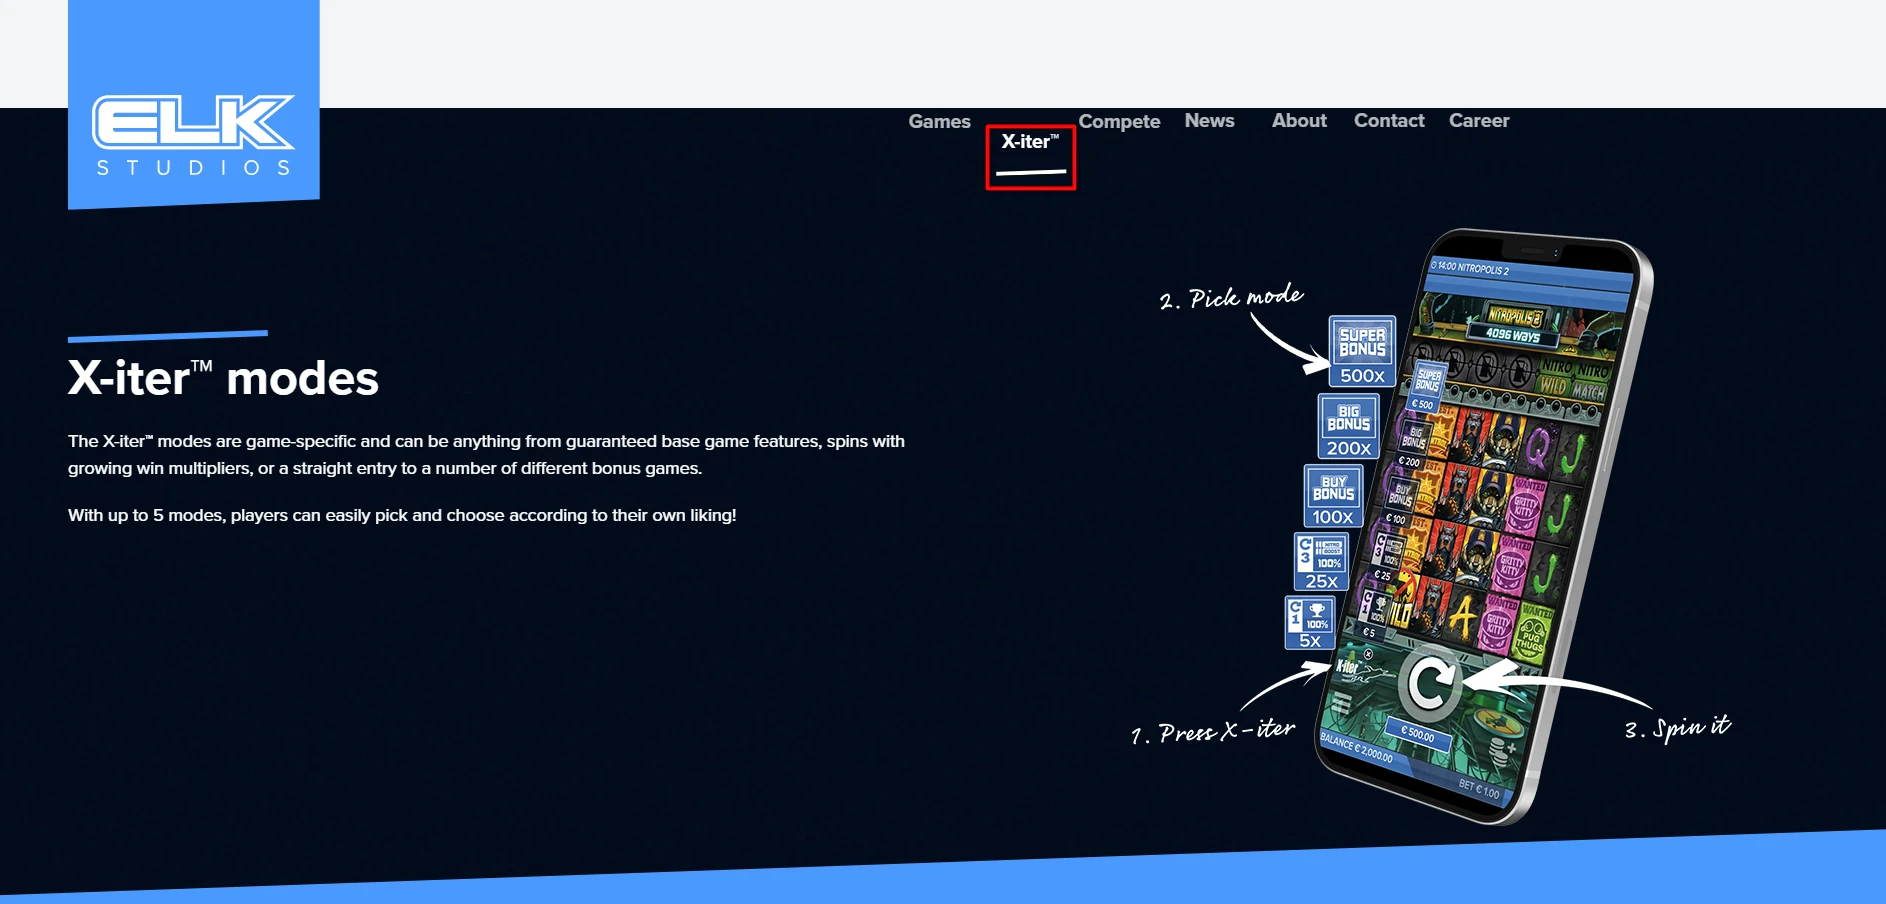The height and width of the screenshot is (904, 1886).
Task: Click the 'With up to 5 modes' paragraph
Action: tap(402, 515)
